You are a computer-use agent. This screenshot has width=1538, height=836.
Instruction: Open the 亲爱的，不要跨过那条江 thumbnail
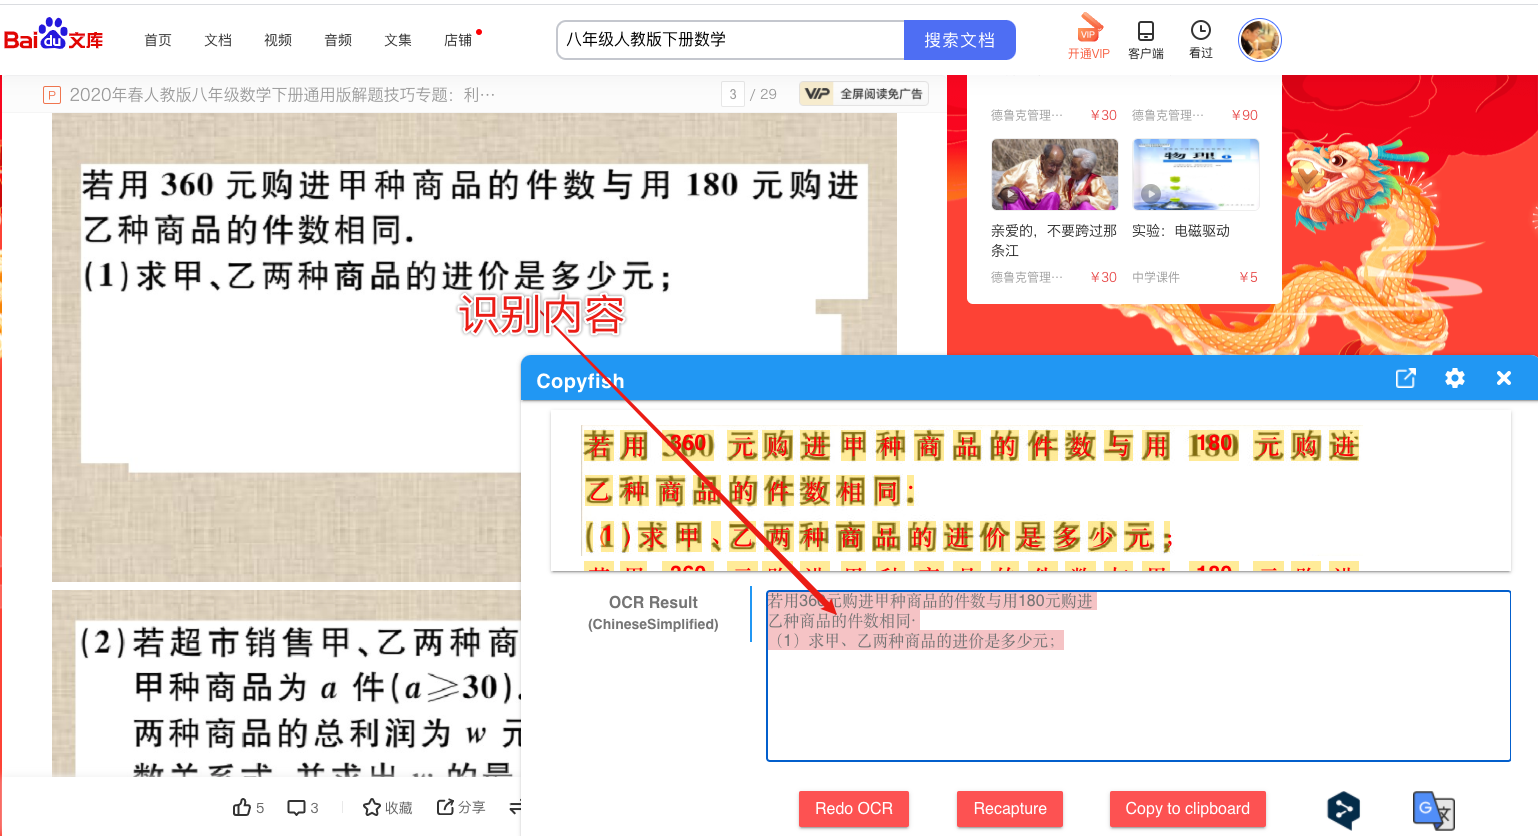(x=1055, y=174)
